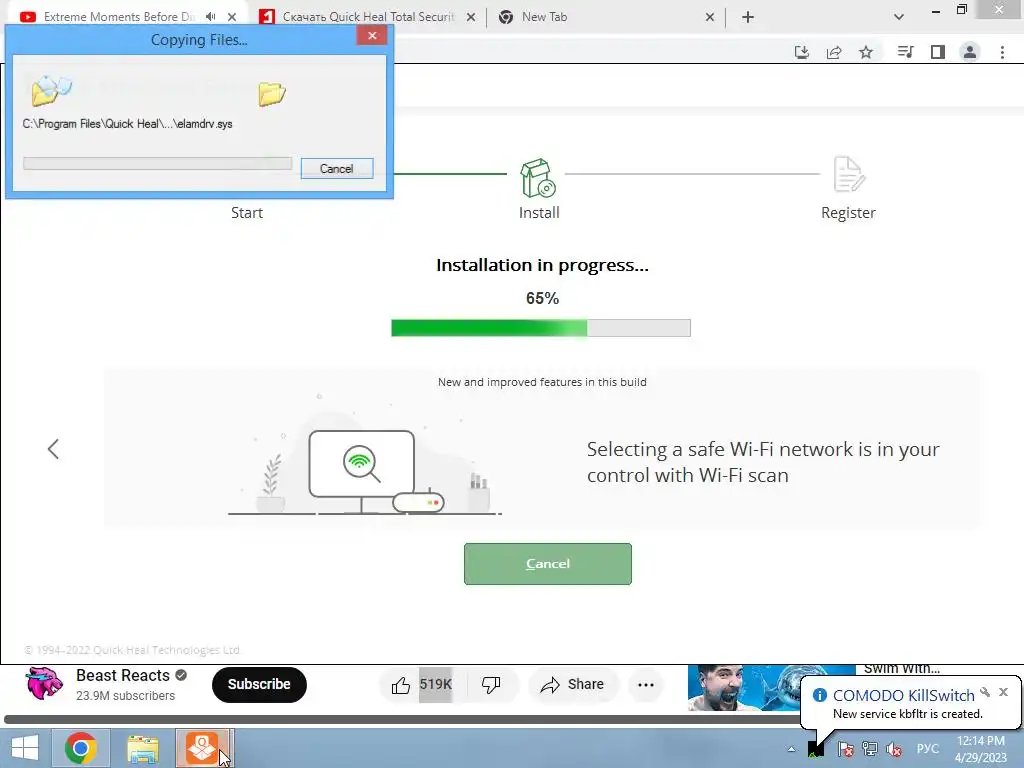Viewport: 1024px width, 768px height.
Task: Open Chrome from the taskbar
Action: coord(81,748)
